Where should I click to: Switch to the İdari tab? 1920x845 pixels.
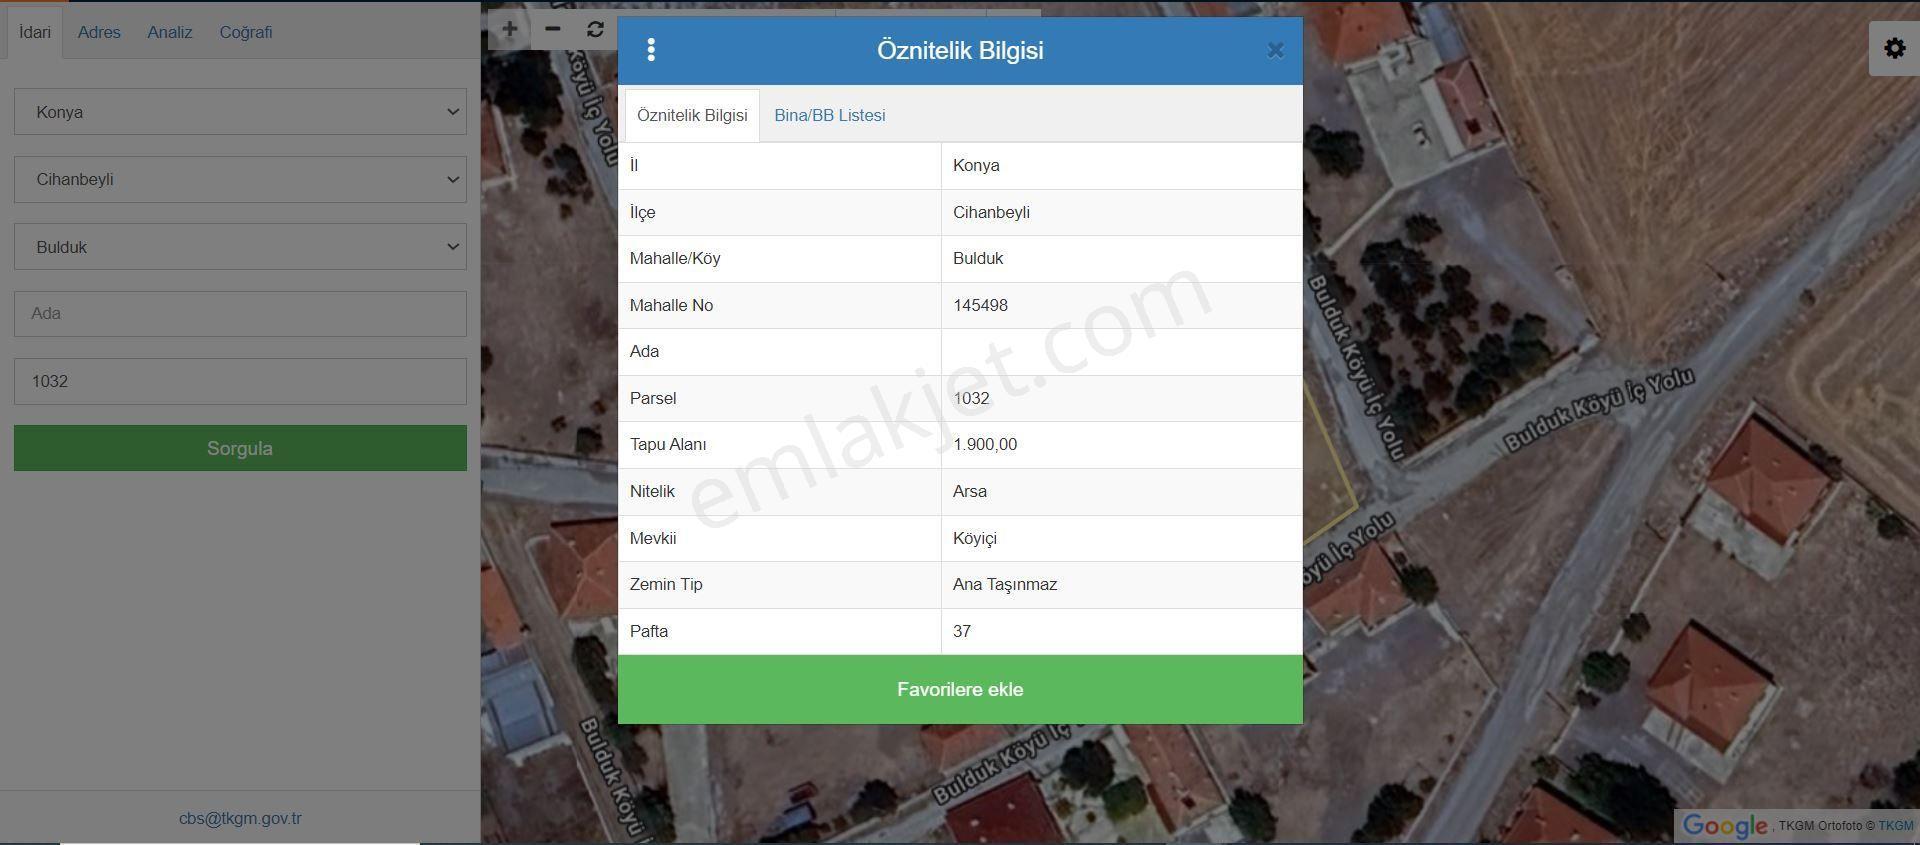(x=35, y=32)
